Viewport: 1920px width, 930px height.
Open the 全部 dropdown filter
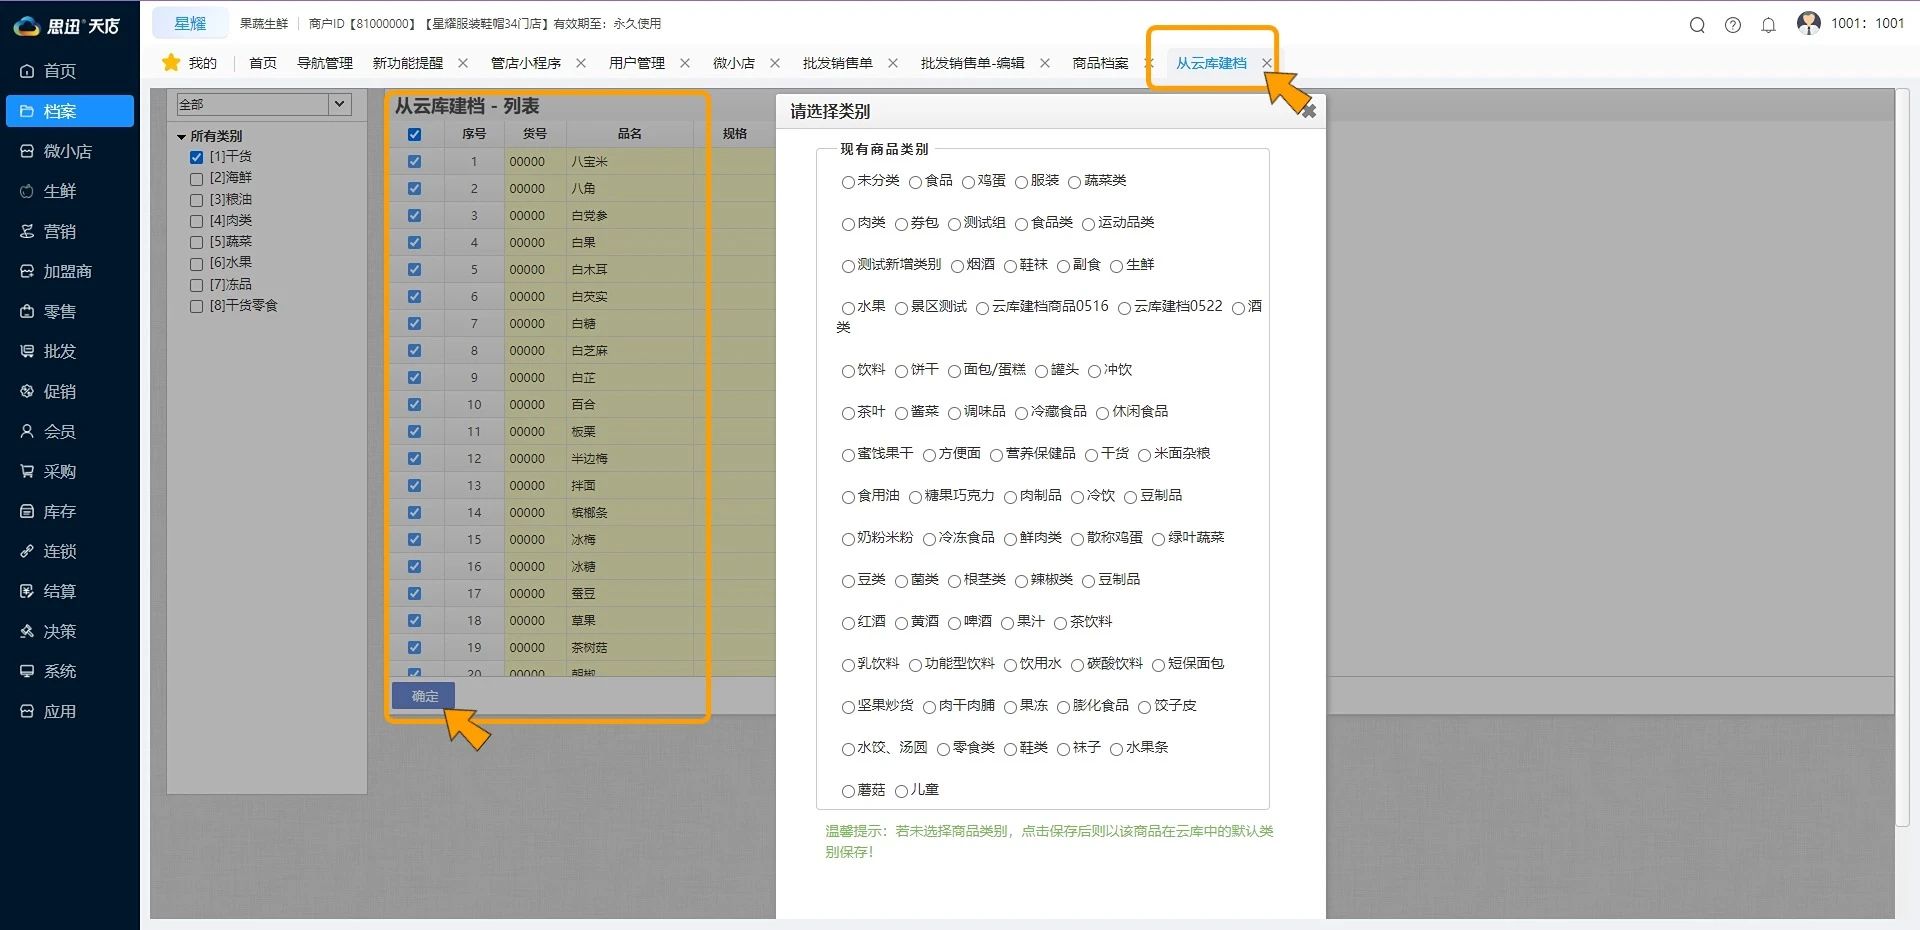[x=263, y=104]
